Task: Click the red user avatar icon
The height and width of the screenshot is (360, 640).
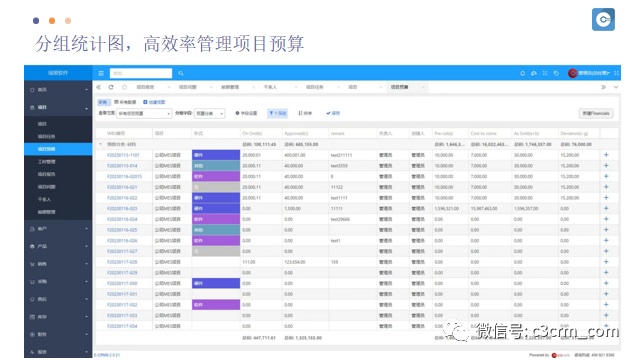Action: click(x=573, y=73)
